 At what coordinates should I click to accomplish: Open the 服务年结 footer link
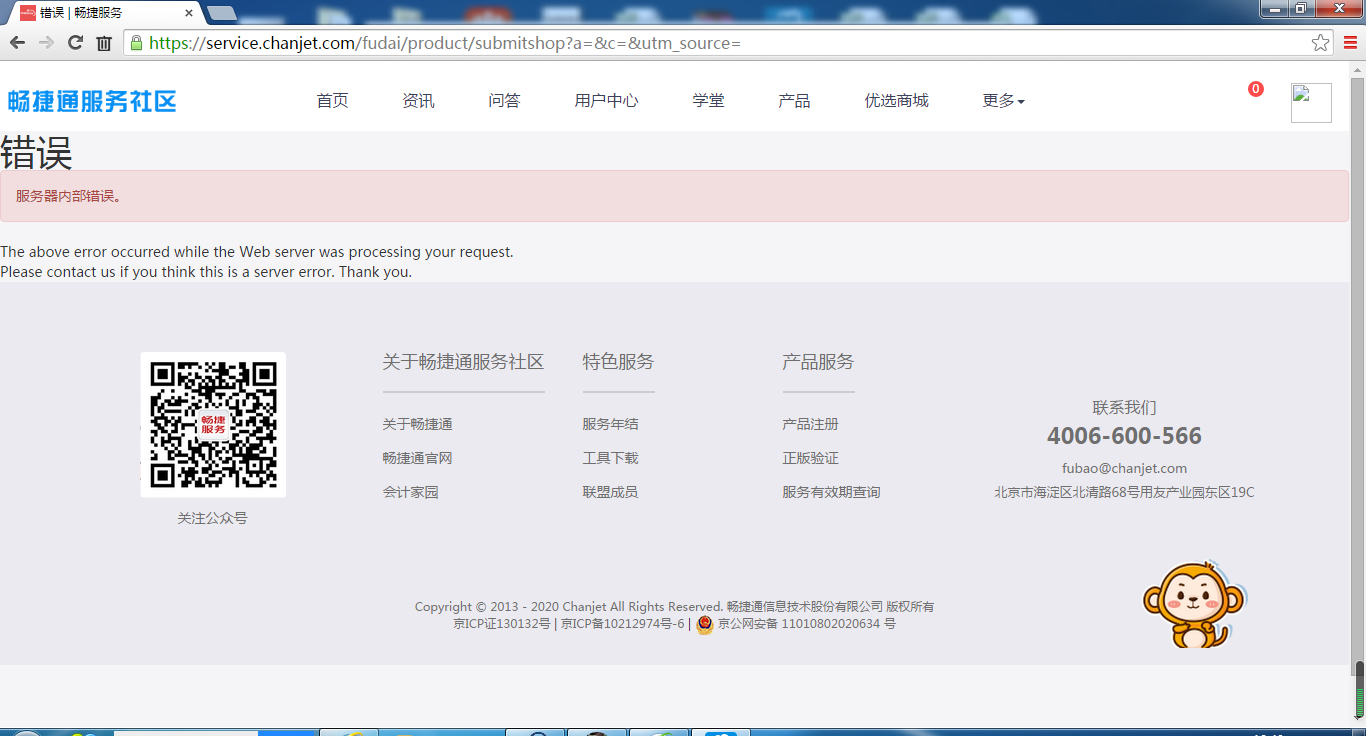click(611, 424)
